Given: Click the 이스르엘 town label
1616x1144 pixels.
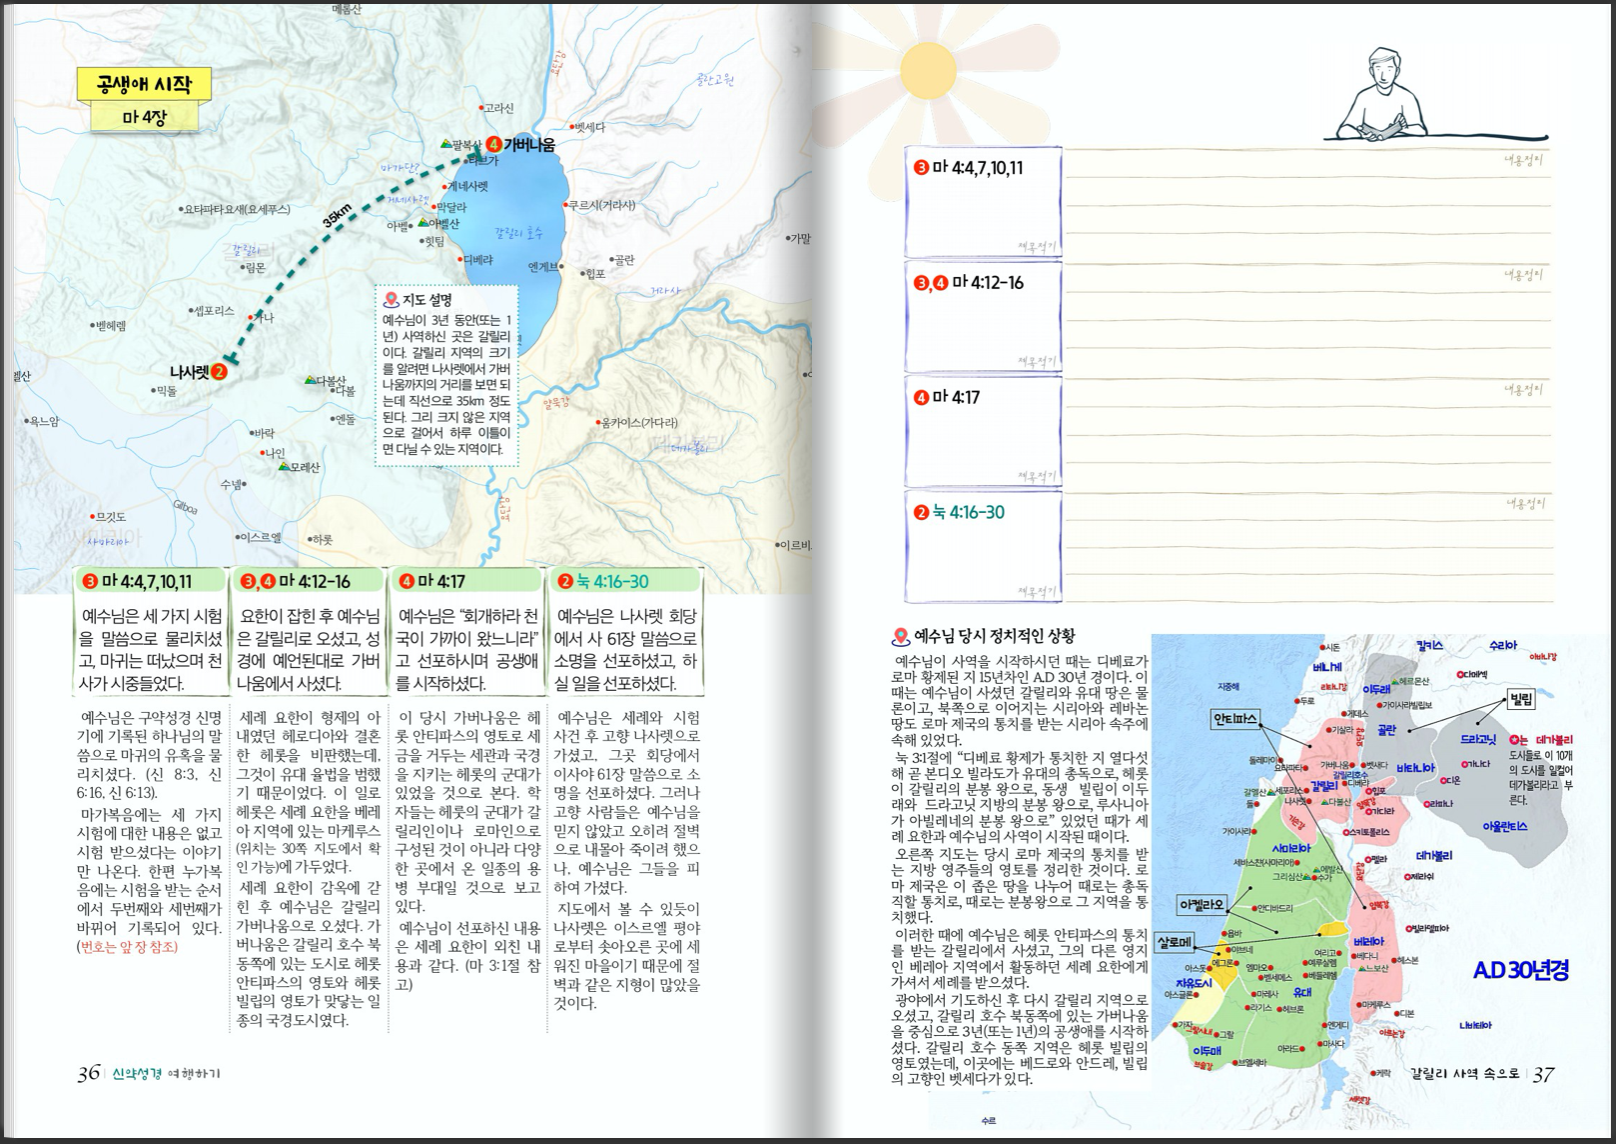Looking at the screenshot, I should pos(262,537).
